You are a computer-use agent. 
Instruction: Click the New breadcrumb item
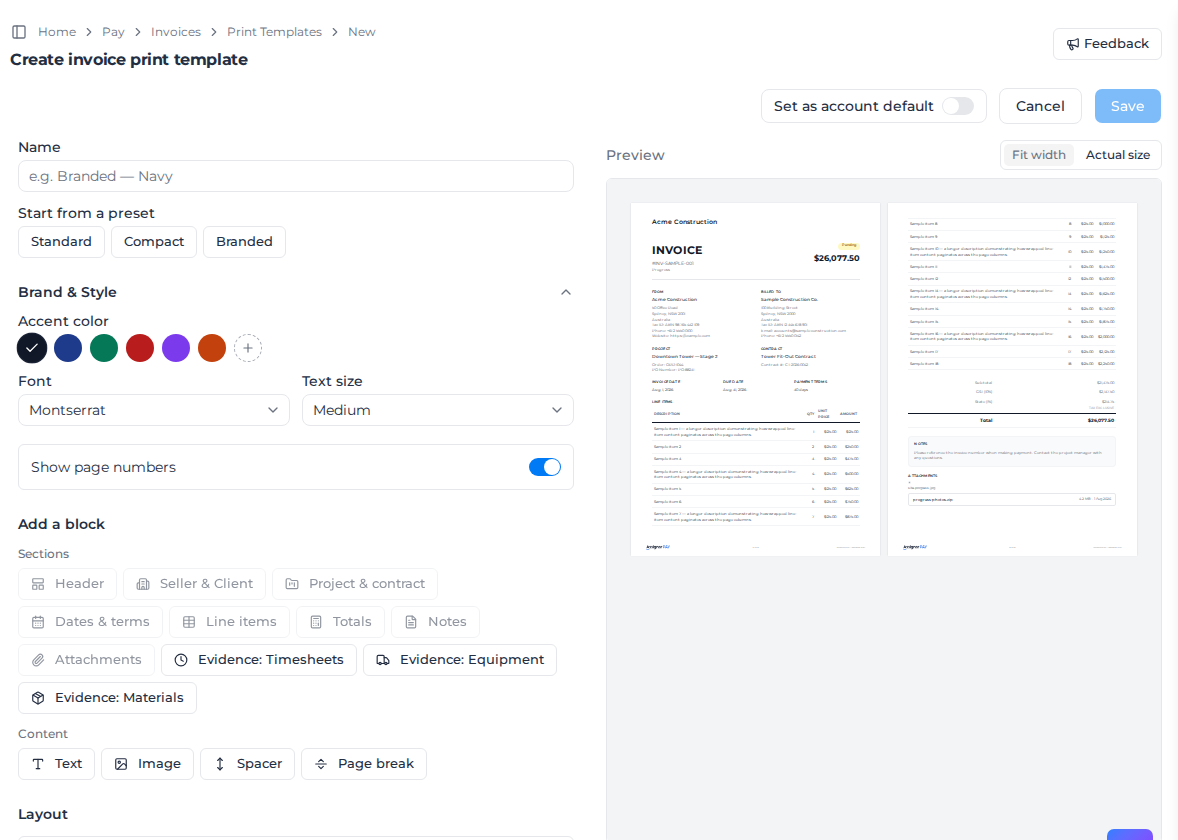pyautogui.click(x=361, y=32)
